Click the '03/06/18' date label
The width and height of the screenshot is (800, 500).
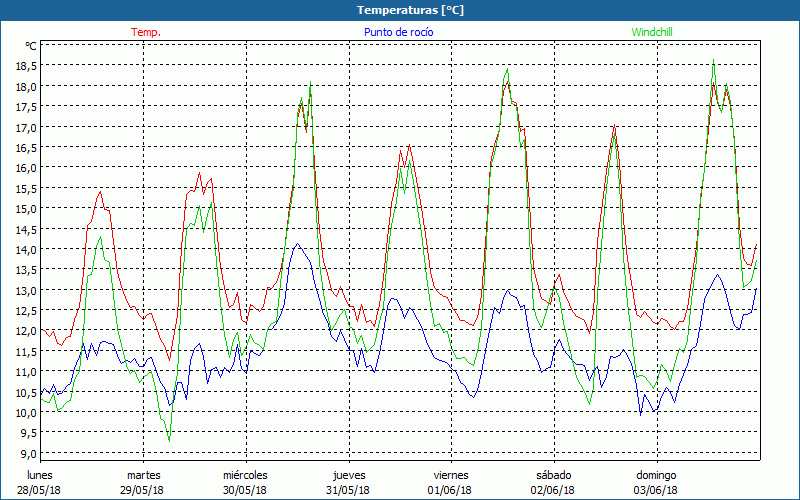[656, 490]
